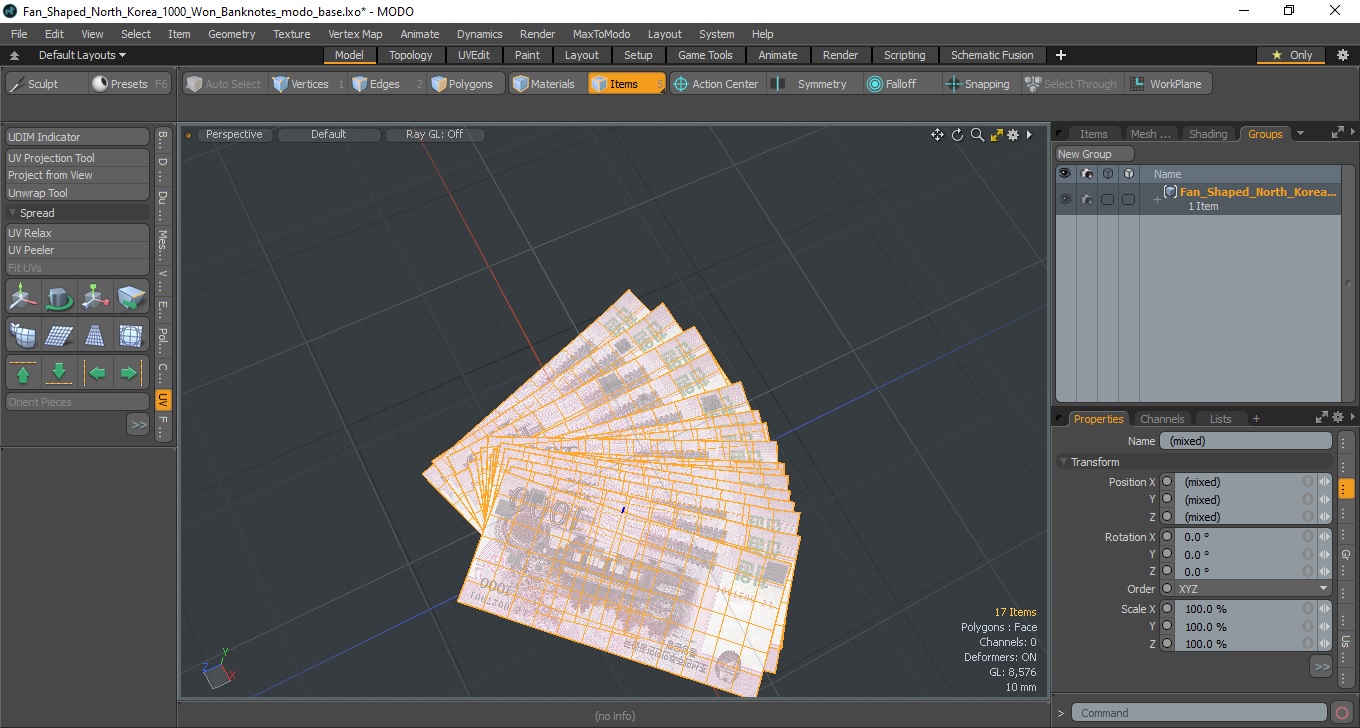
Task: Click the Properties panel maximize arrows icon
Action: tap(1322, 418)
